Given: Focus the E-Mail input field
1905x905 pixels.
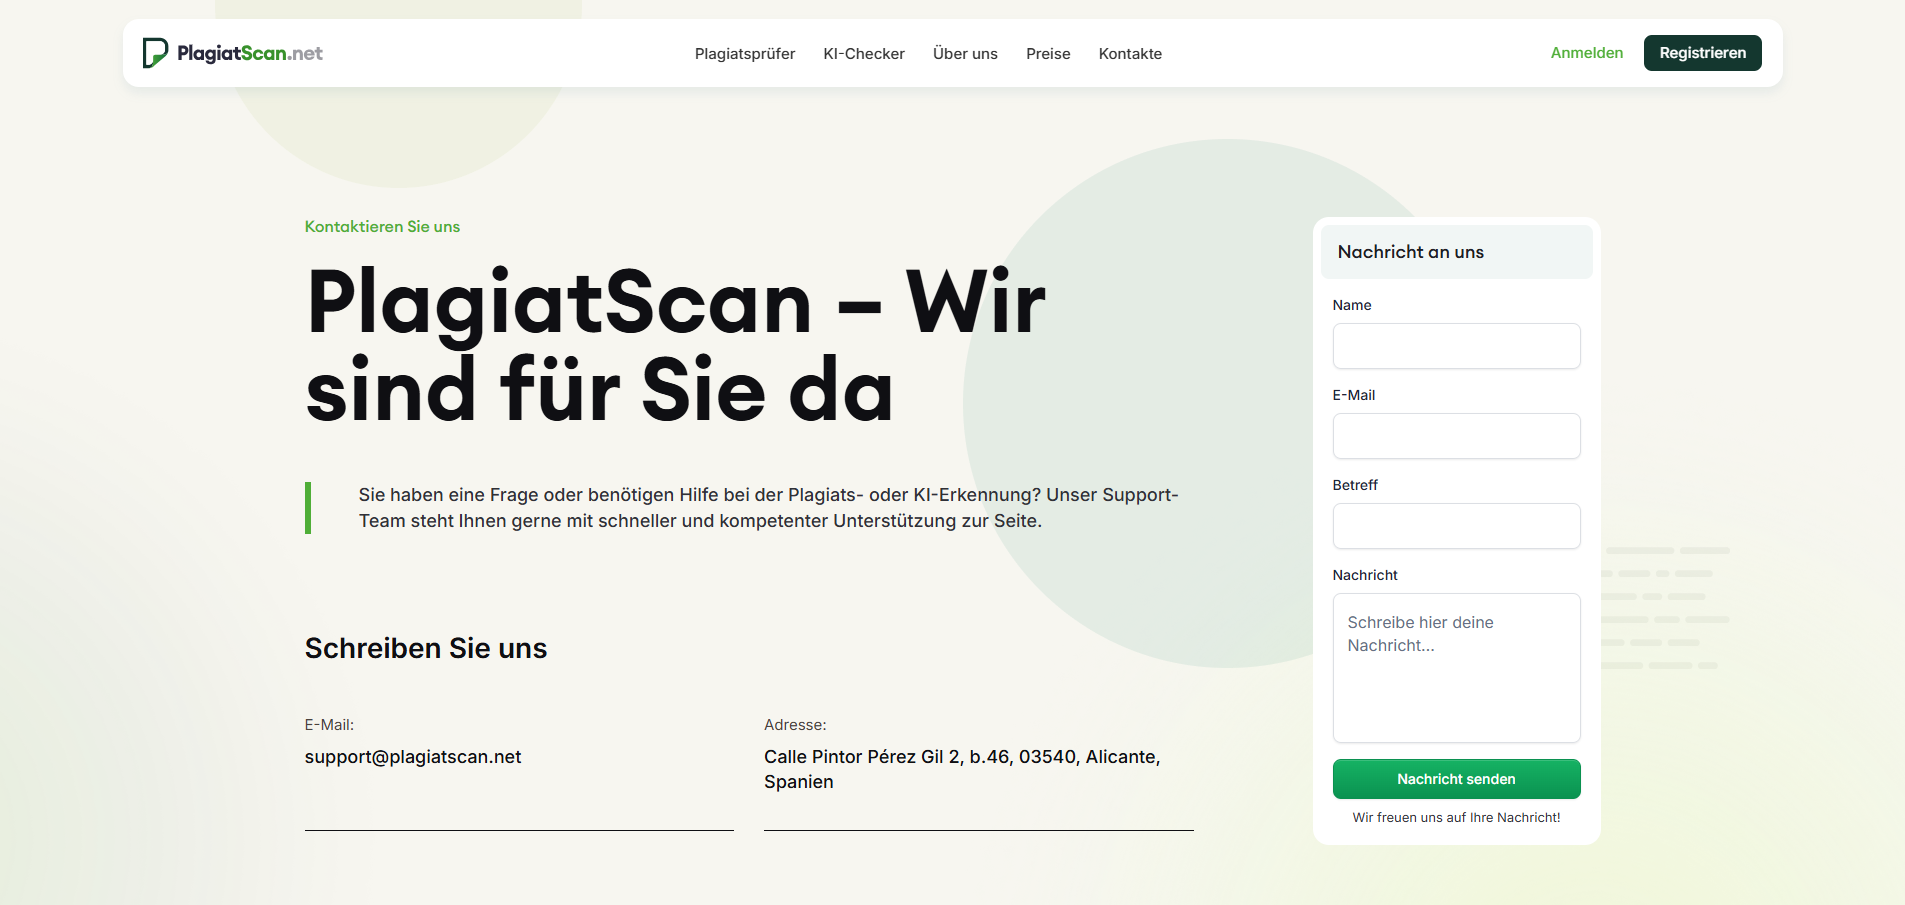Looking at the screenshot, I should pos(1457,436).
